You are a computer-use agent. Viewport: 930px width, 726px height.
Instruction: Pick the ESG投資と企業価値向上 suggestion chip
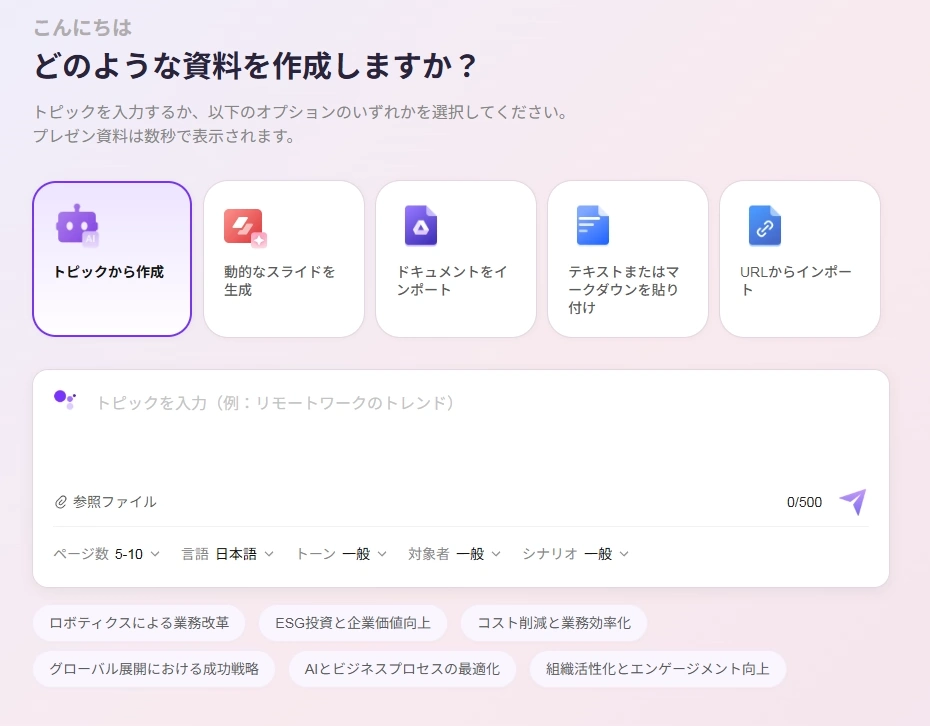(x=353, y=623)
